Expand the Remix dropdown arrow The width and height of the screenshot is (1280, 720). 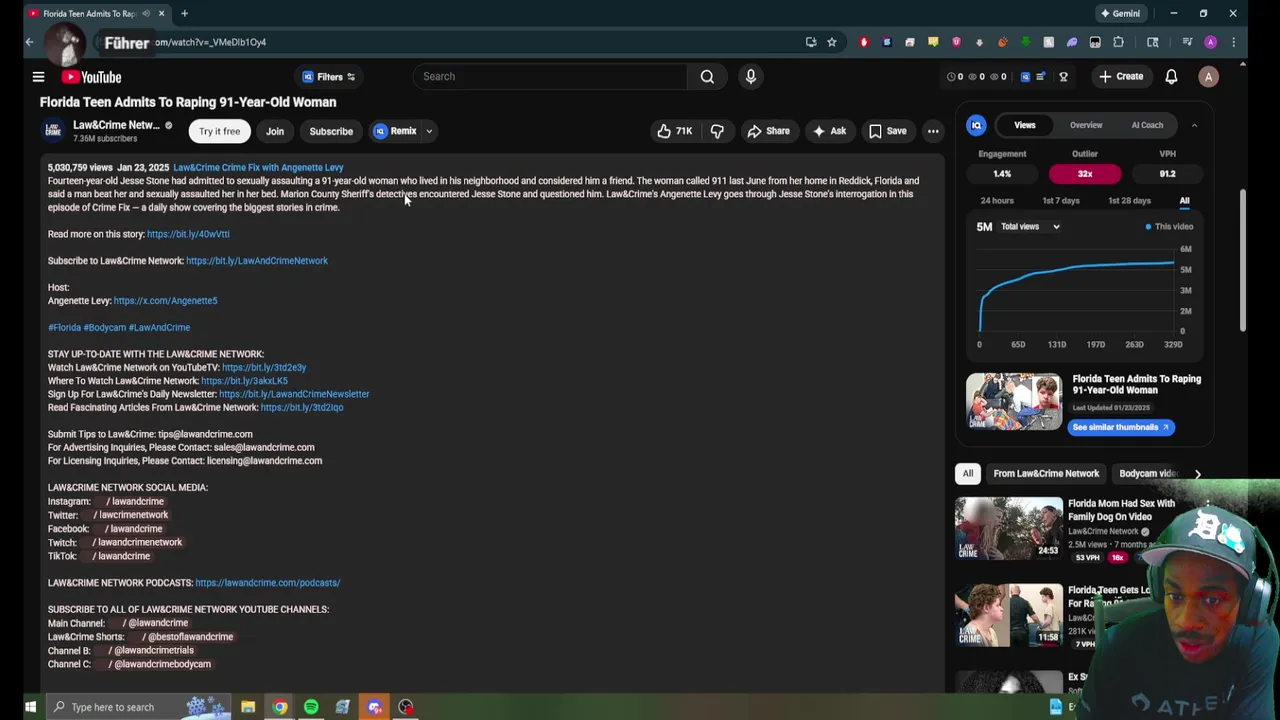coord(429,131)
